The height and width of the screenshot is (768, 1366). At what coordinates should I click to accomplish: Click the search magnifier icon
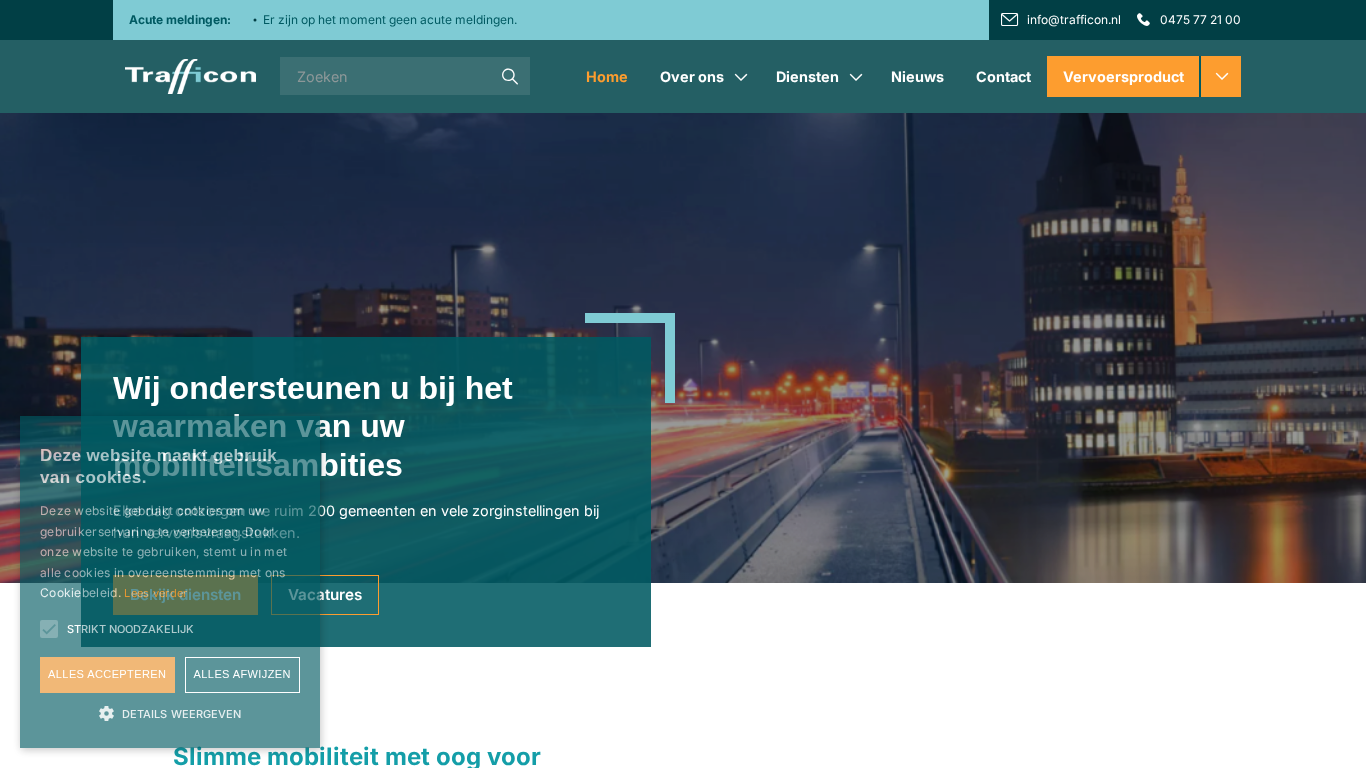[510, 76]
